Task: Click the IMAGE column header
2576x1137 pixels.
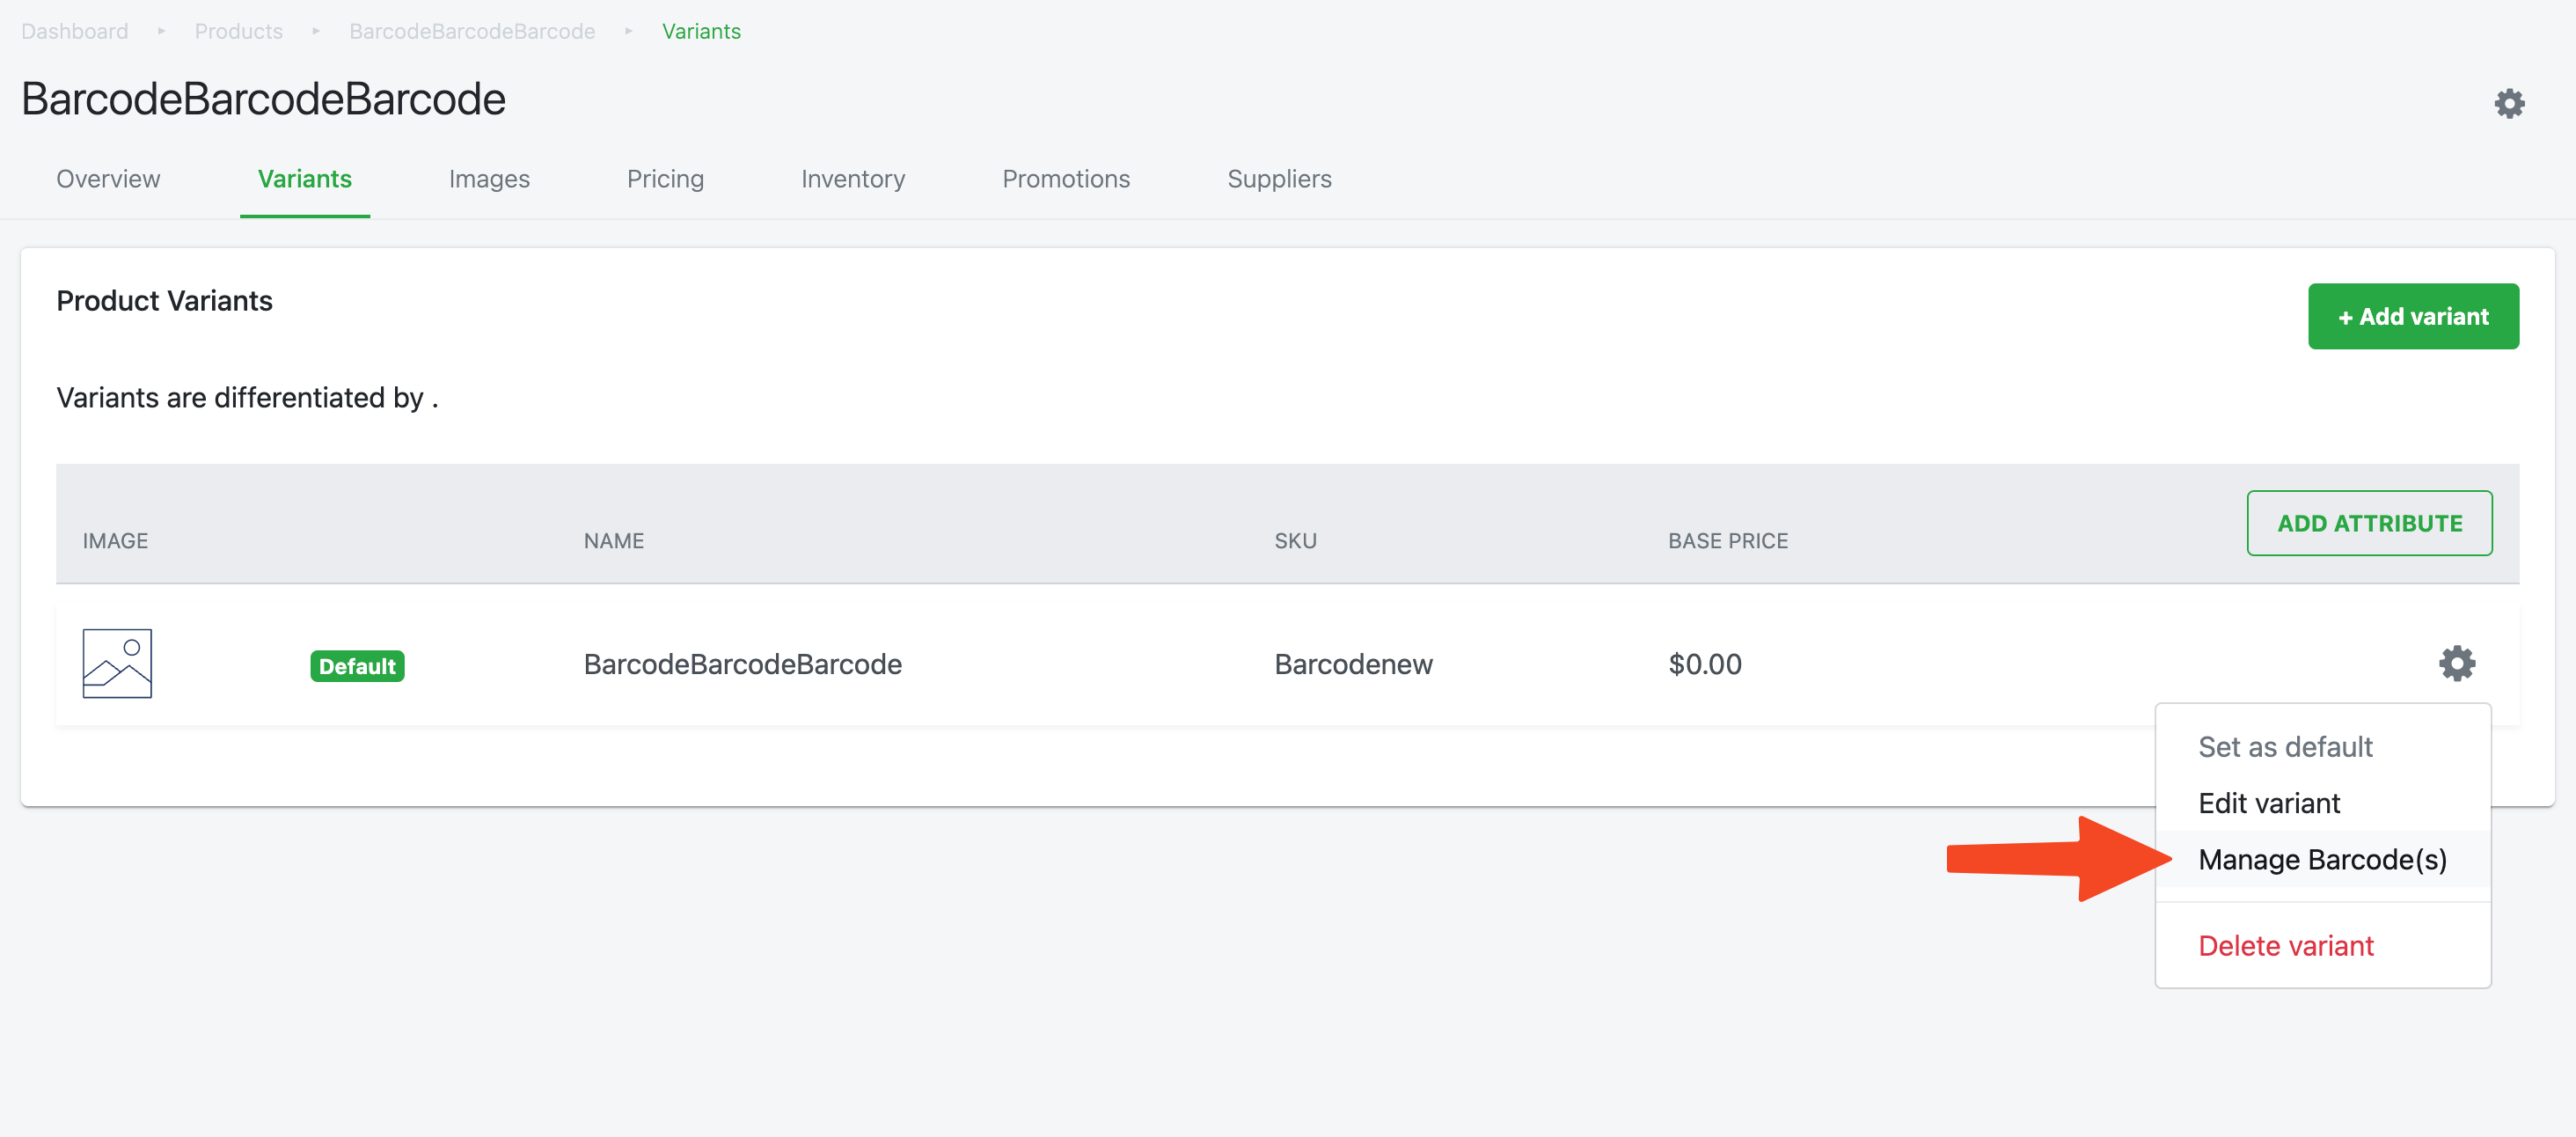Action: point(115,541)
